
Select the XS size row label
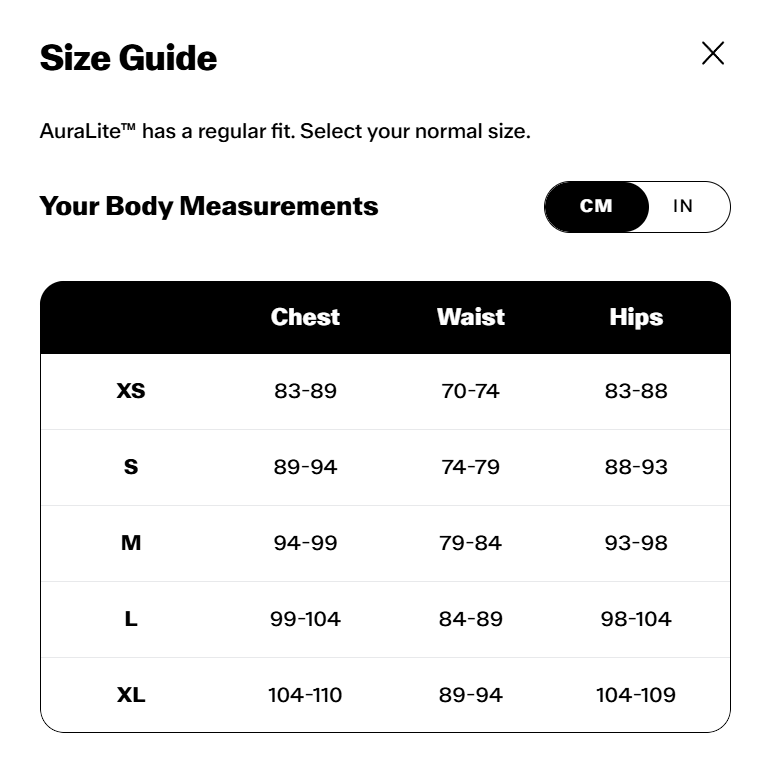pyautogui.click(x=131, y=391)
